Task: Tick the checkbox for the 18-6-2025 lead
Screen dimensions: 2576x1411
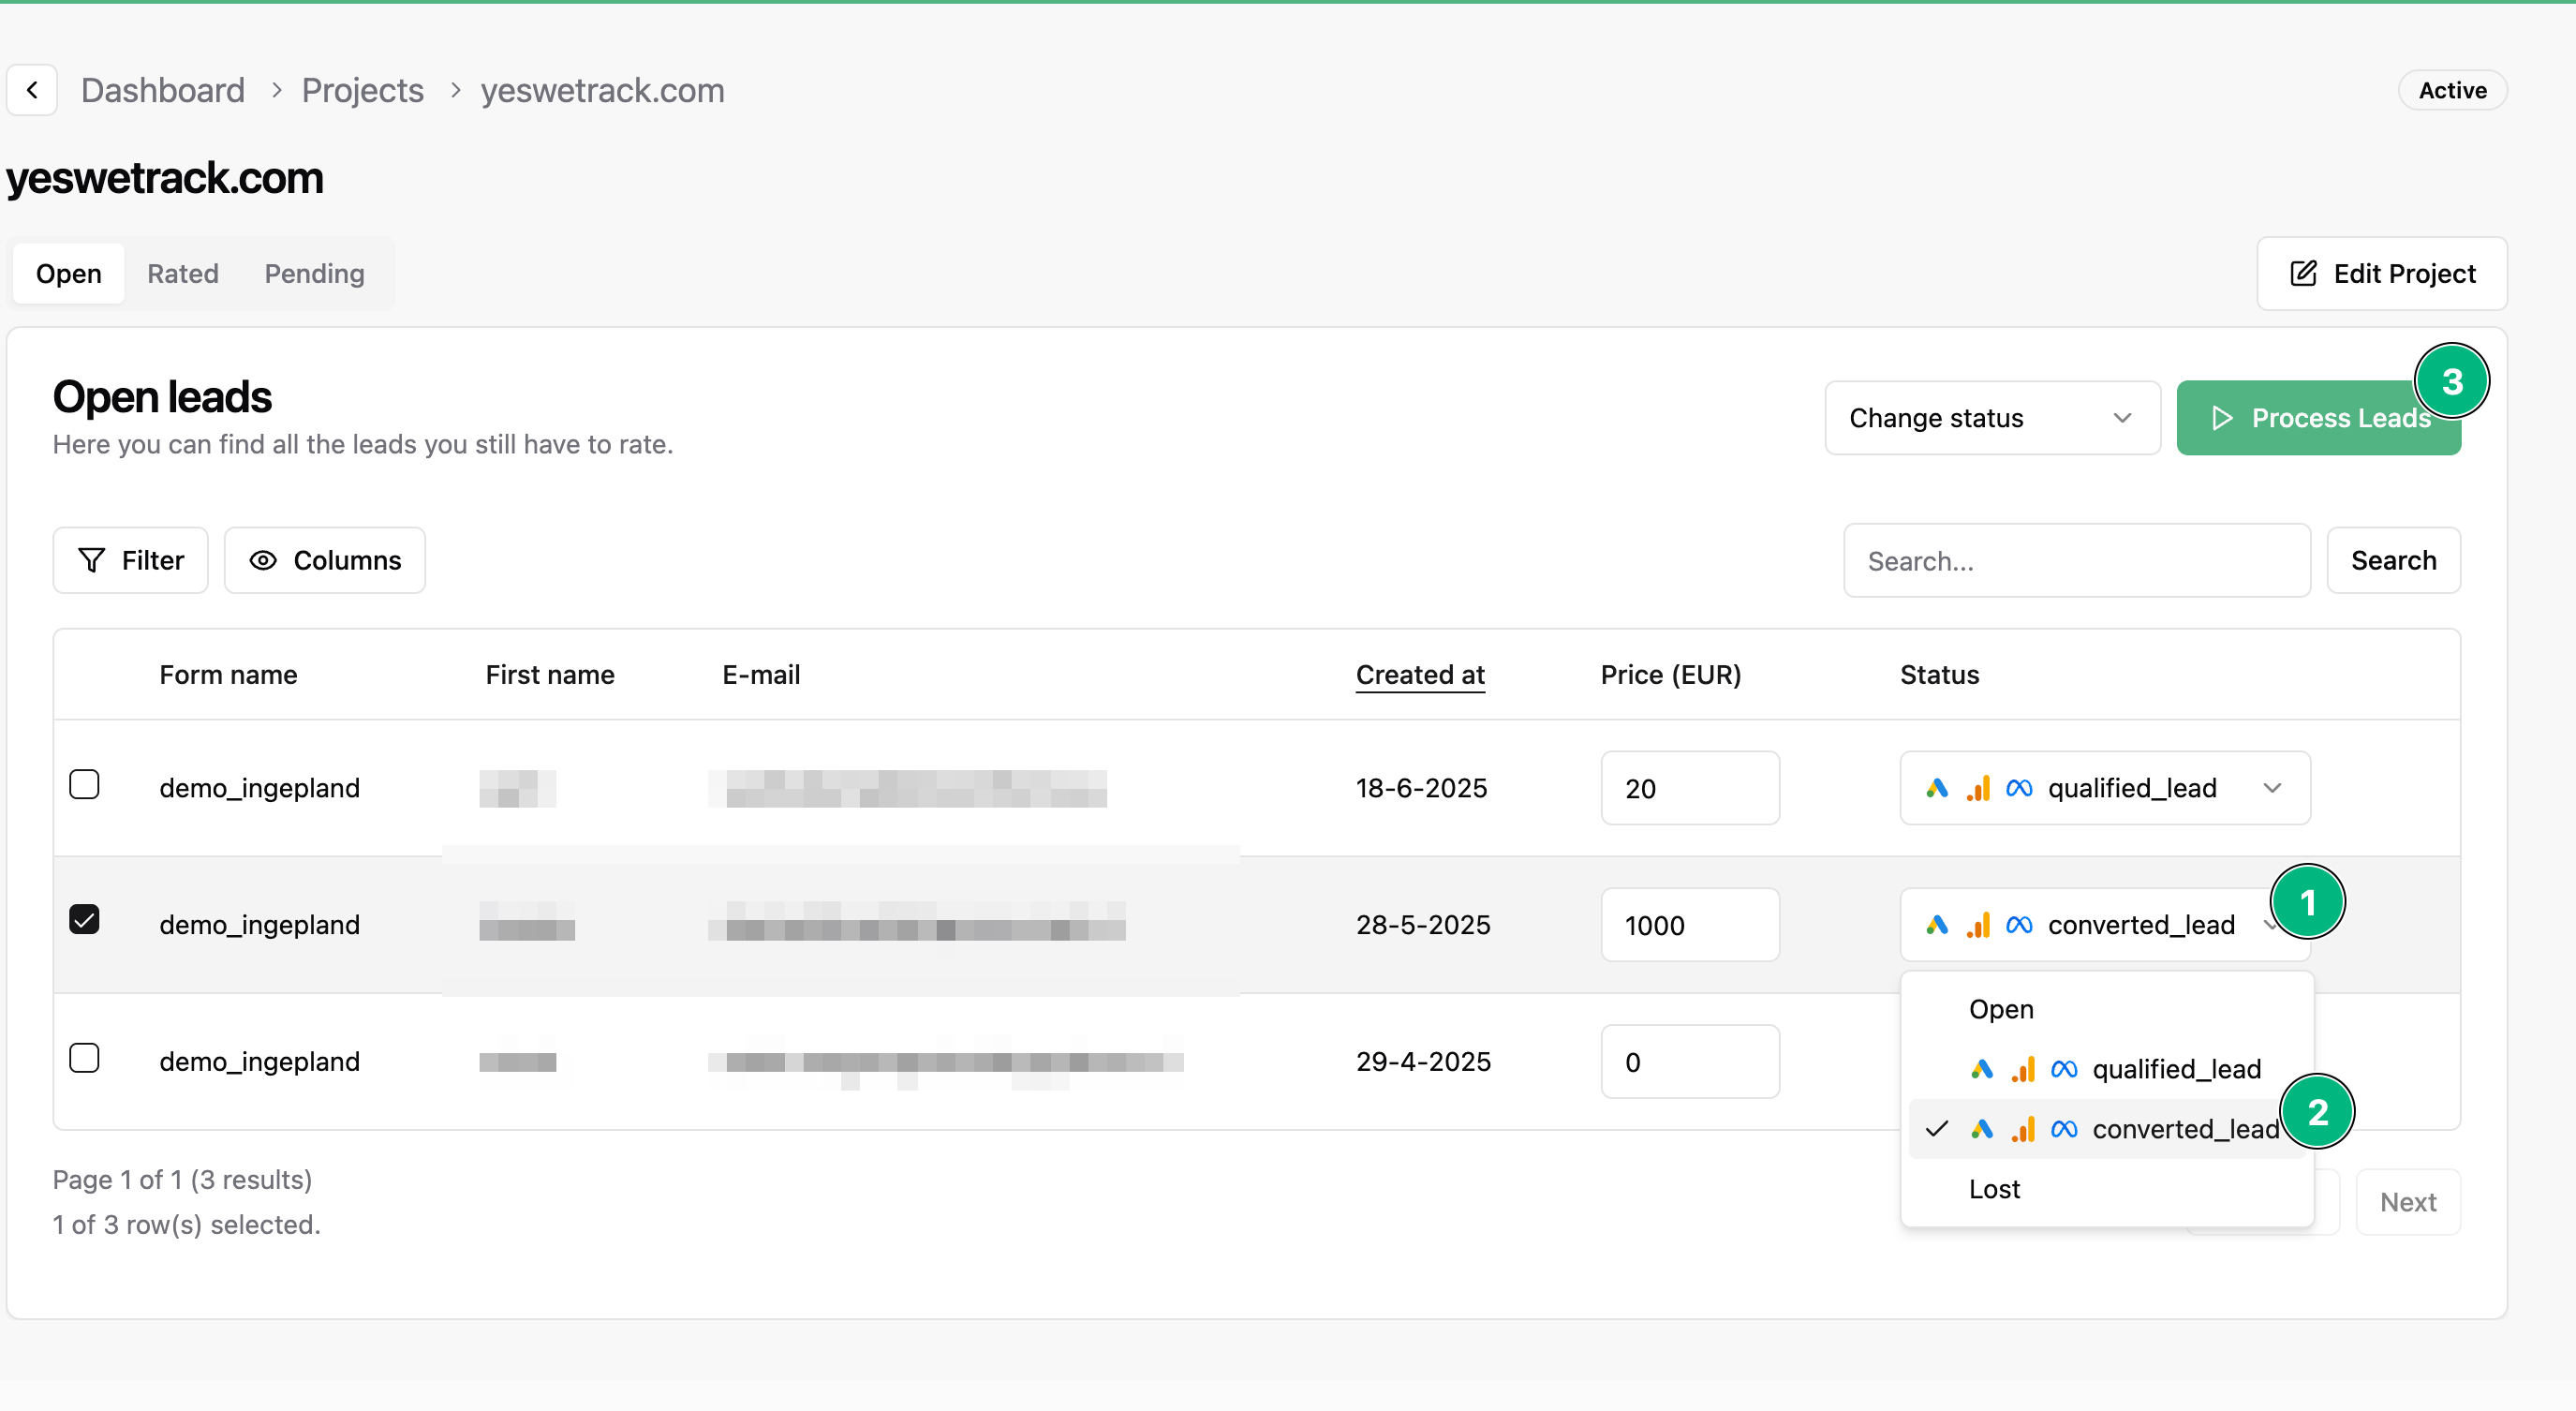Action: (x=84, y=785)
